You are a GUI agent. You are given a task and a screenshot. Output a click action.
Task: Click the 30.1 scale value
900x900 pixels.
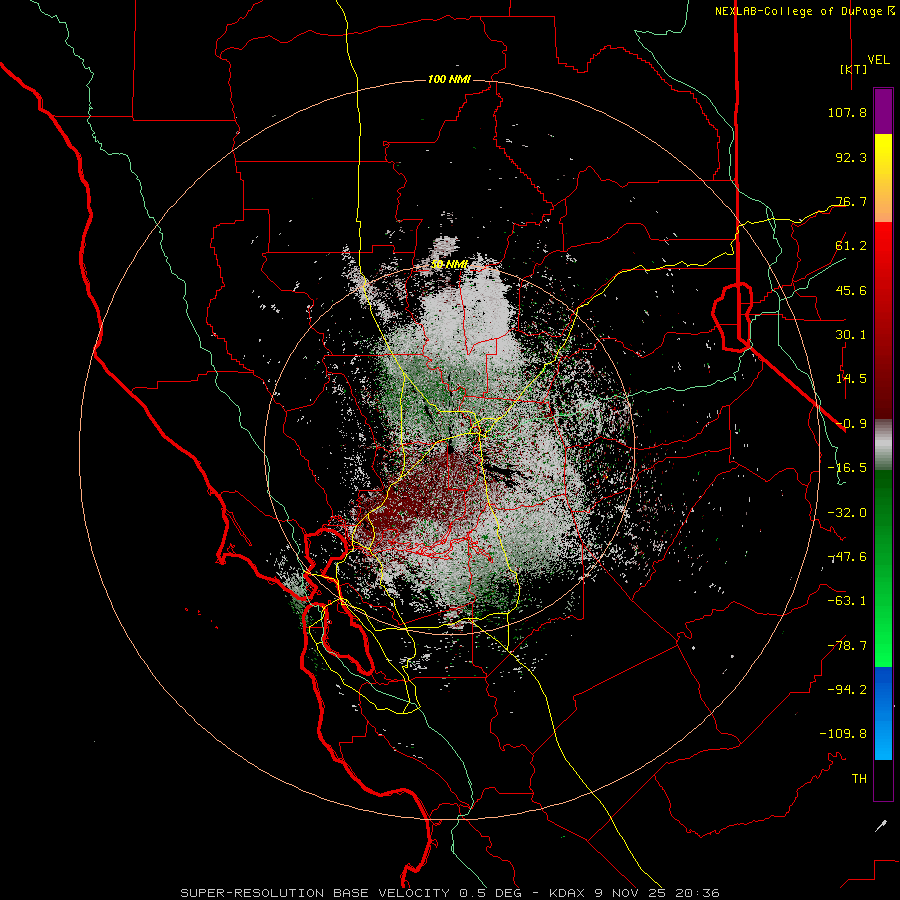851,335
